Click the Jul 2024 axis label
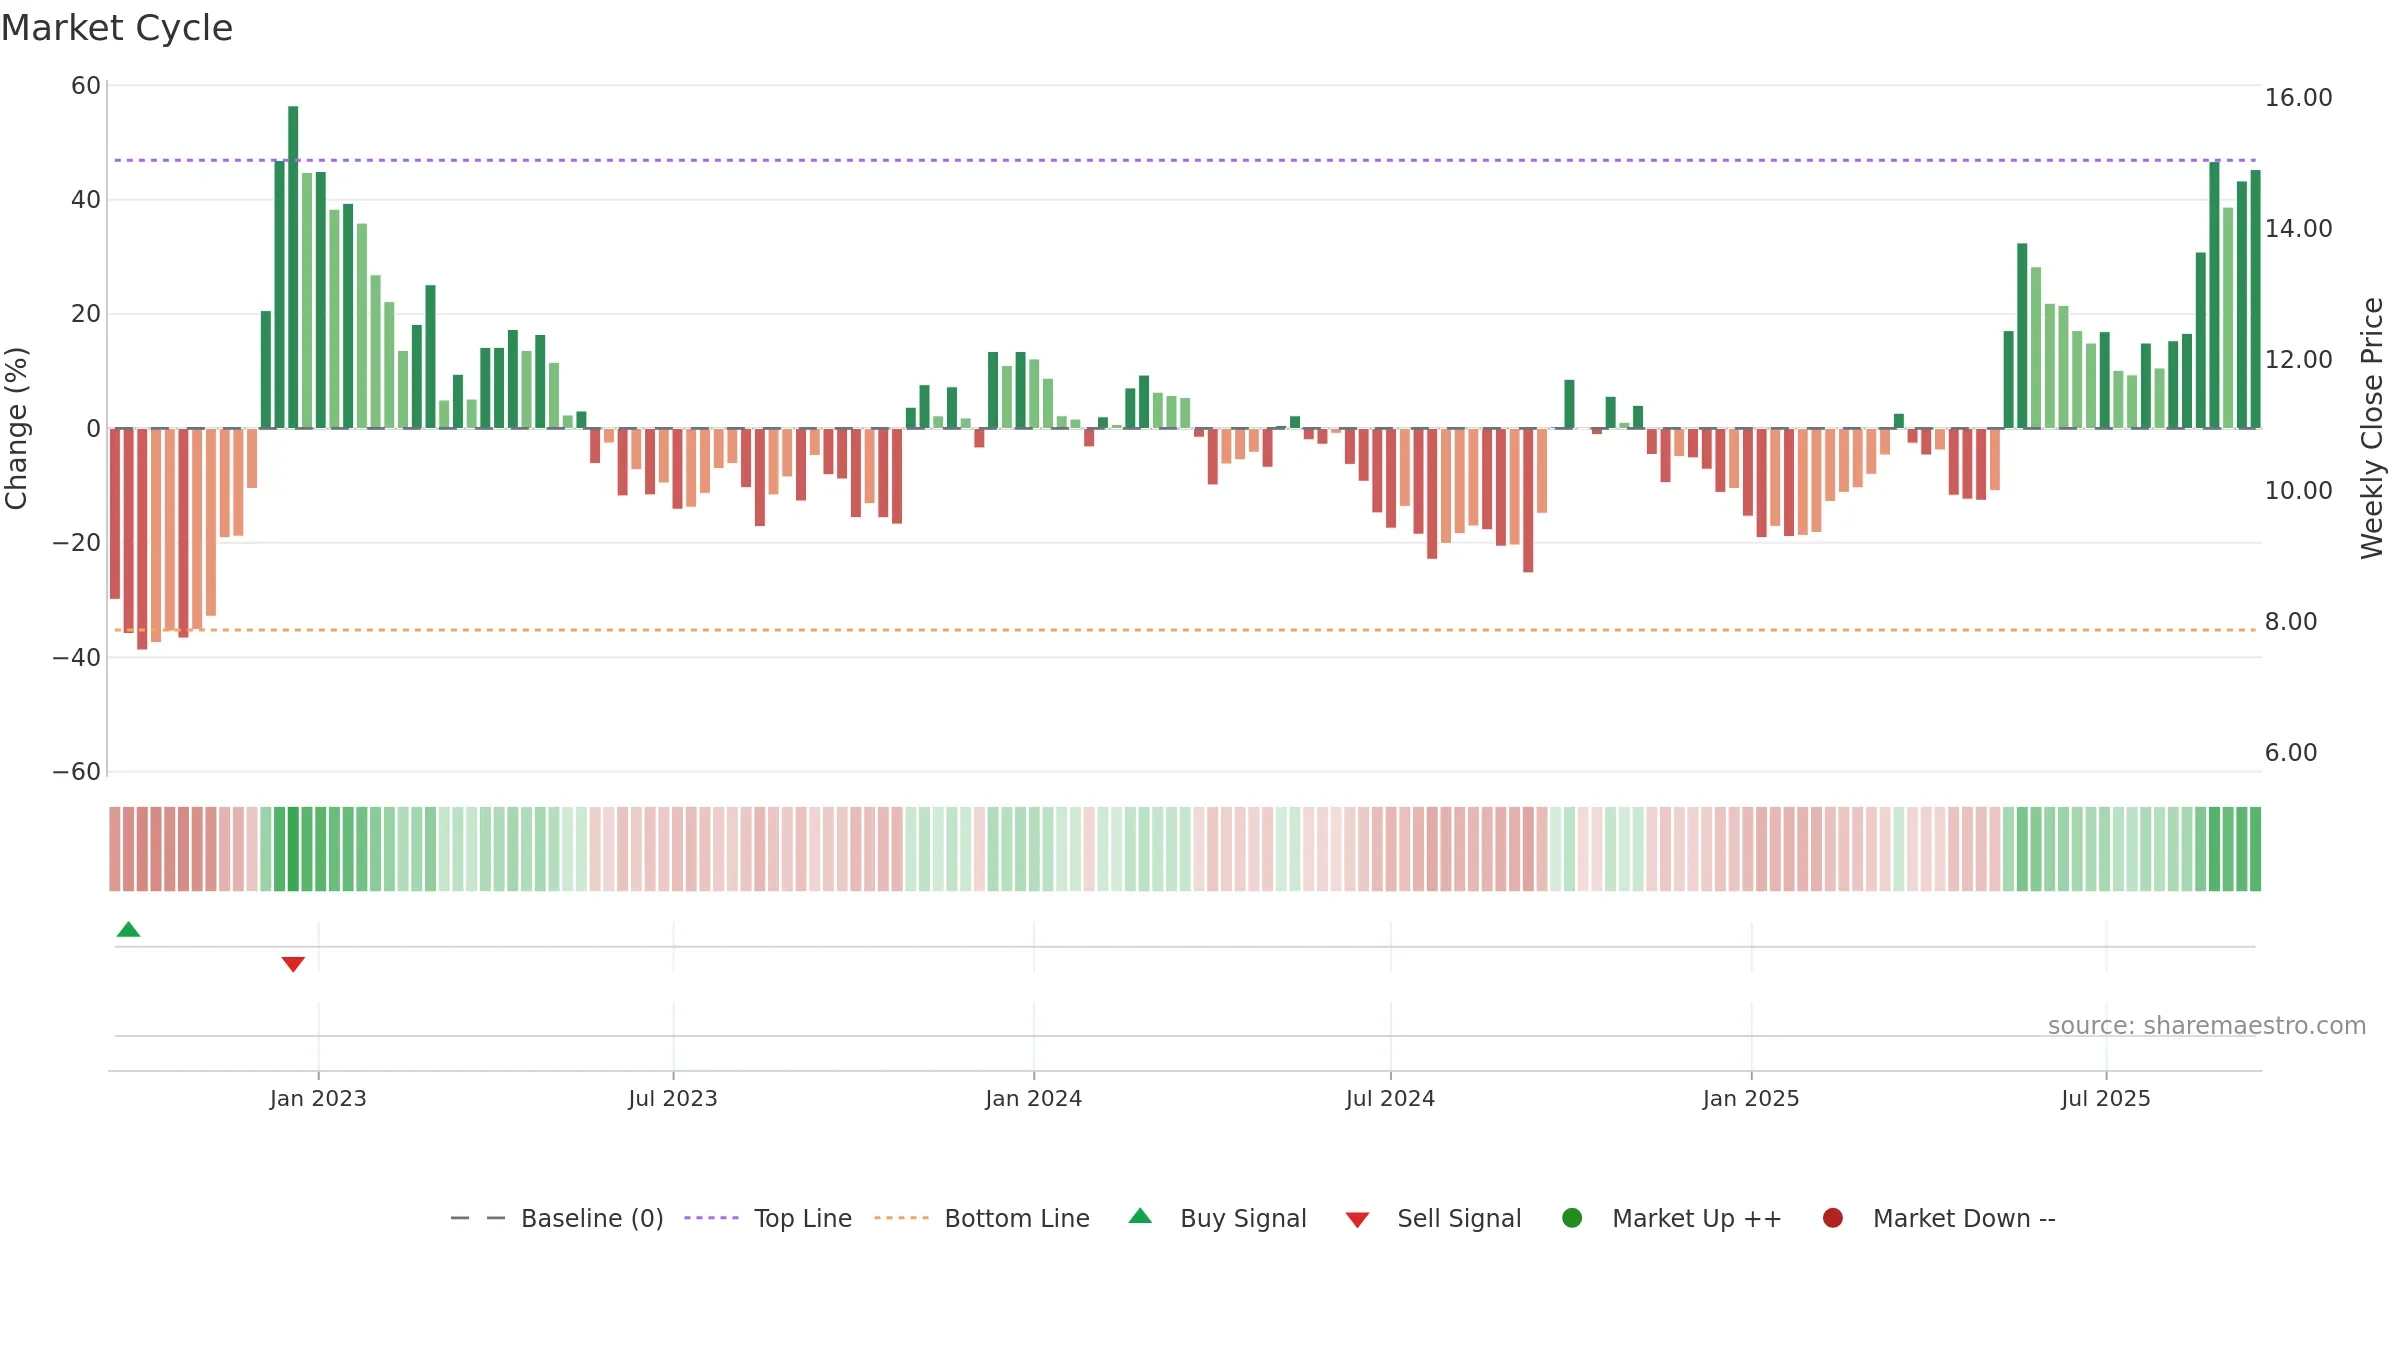 pyautogui.click(x=1390, y=1099)
